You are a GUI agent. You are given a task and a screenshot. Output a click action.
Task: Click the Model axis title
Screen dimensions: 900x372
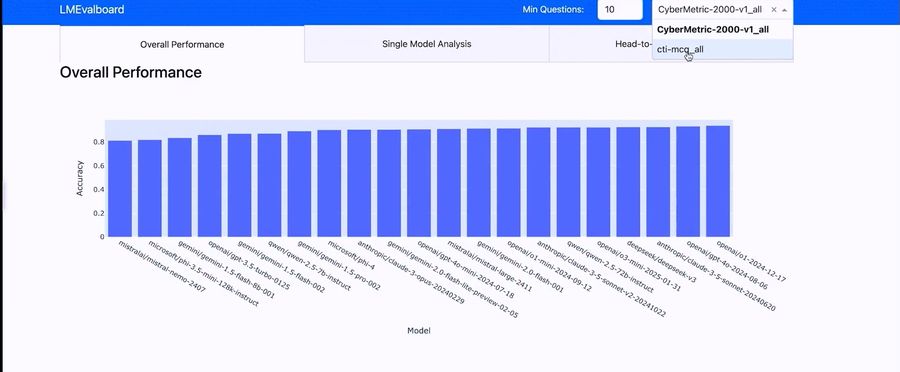[418, 331]
